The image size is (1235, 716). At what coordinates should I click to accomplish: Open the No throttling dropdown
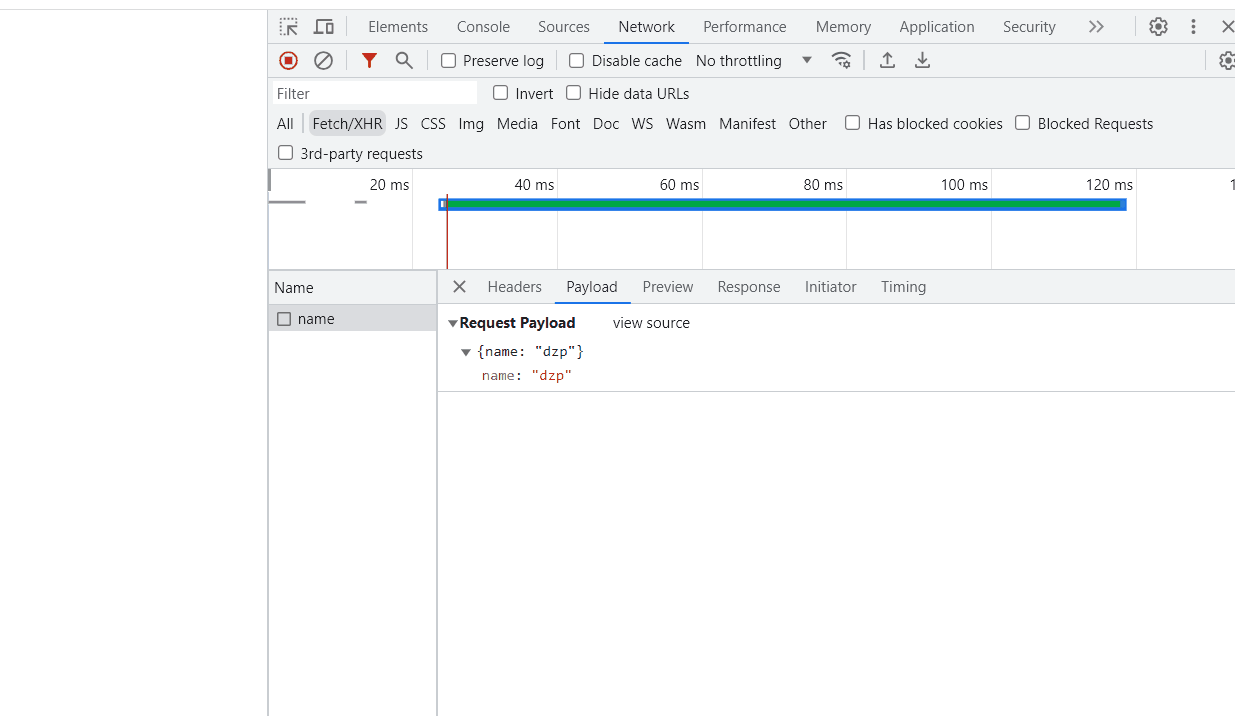click(x=754, y=61)
